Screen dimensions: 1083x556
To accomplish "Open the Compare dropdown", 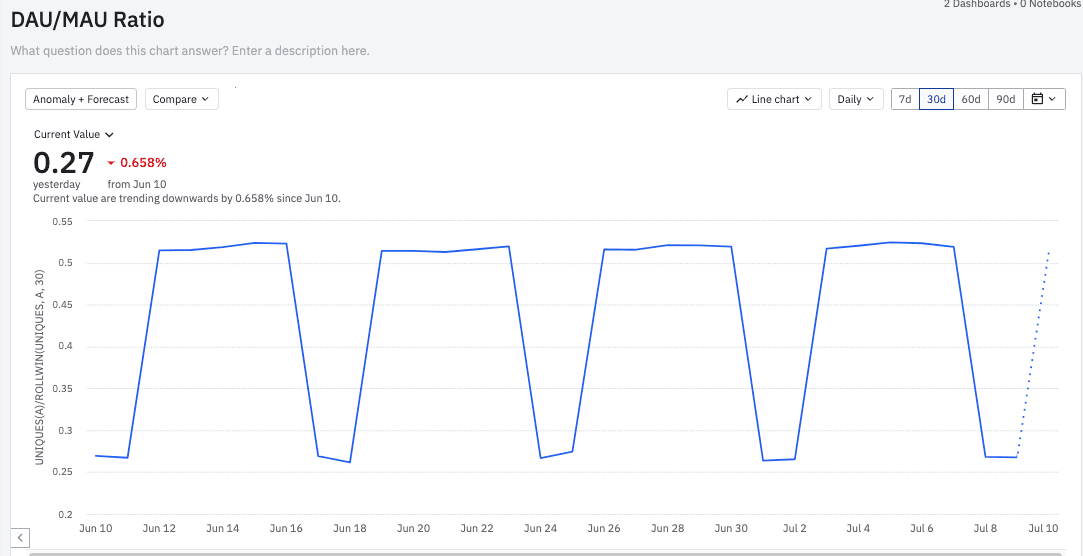I will (x=181, y=99).
